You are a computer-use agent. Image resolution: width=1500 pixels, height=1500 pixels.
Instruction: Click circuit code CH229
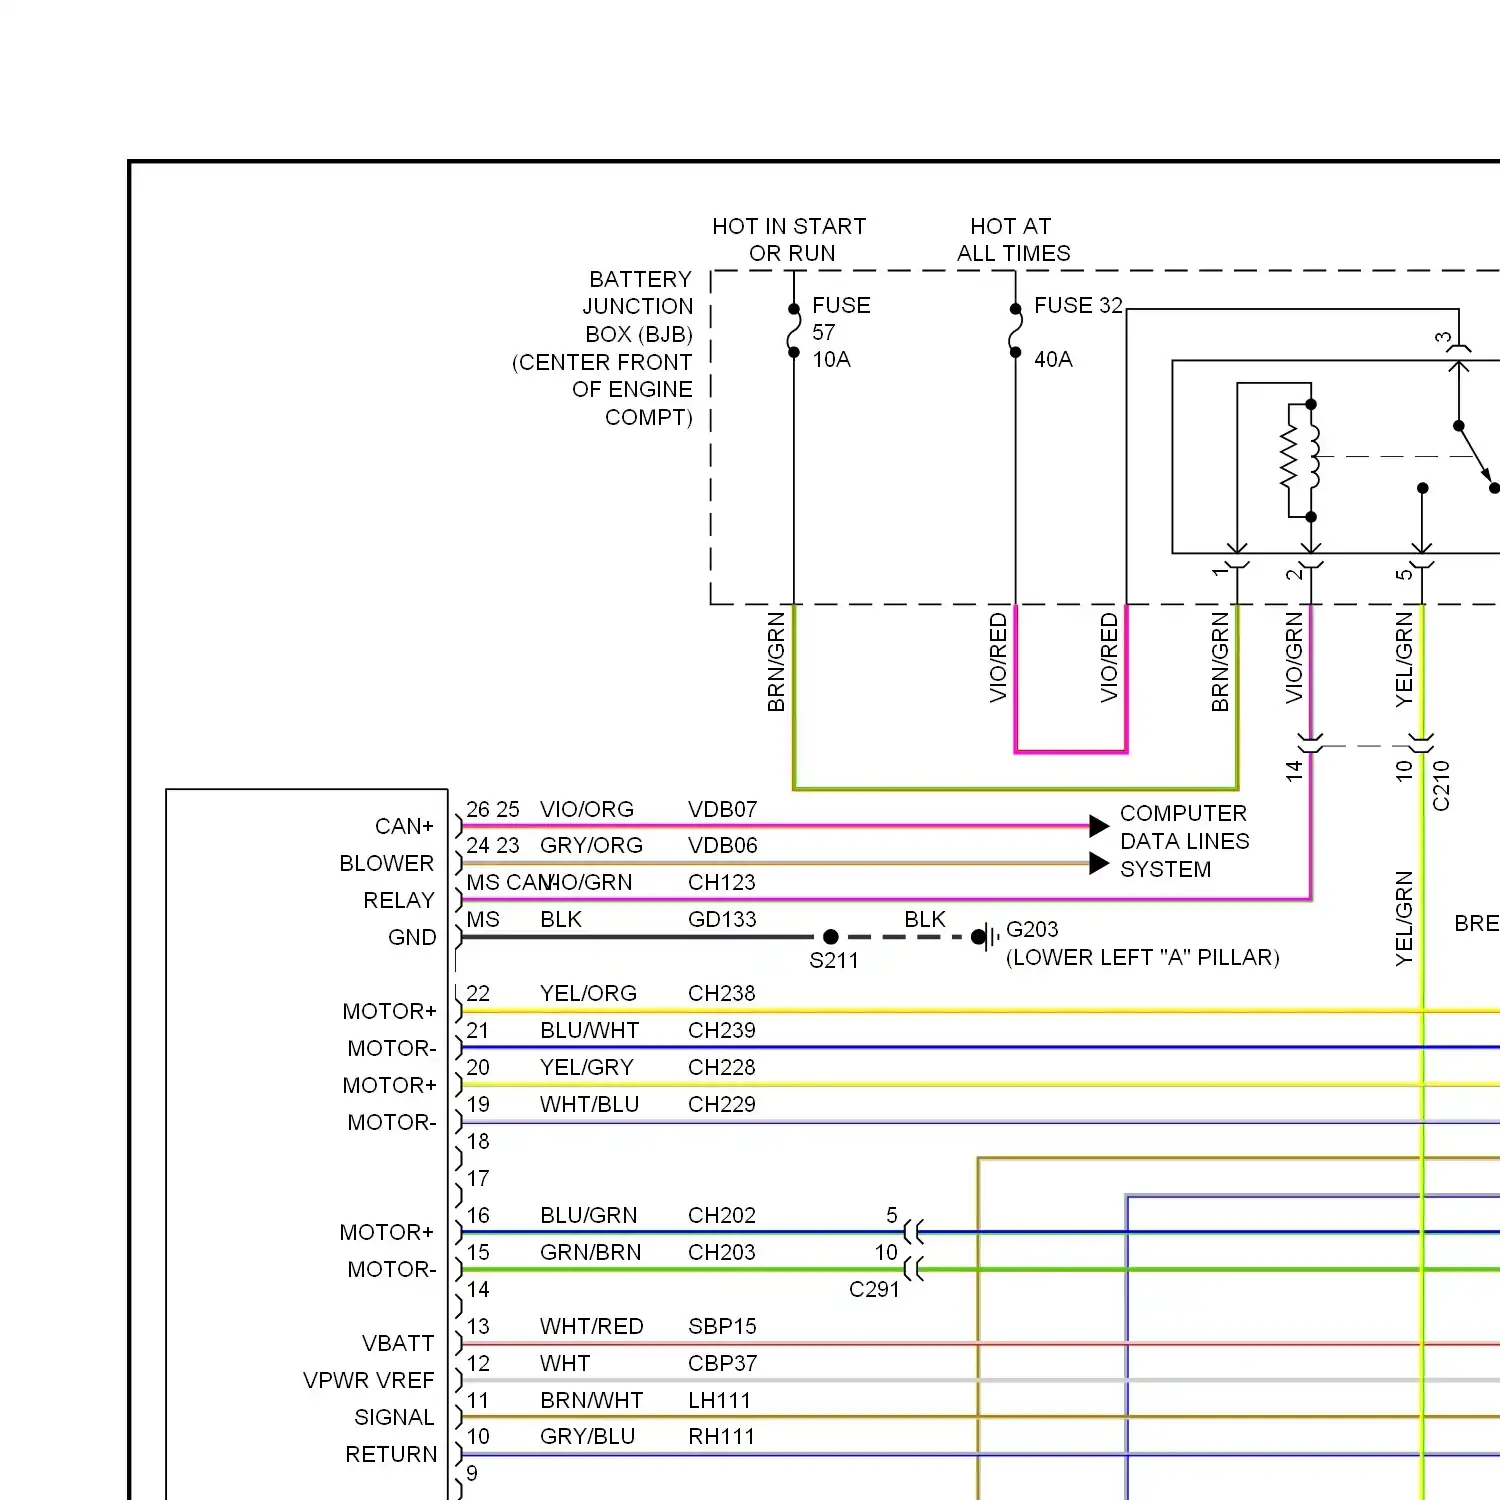tap(721, 1104)
